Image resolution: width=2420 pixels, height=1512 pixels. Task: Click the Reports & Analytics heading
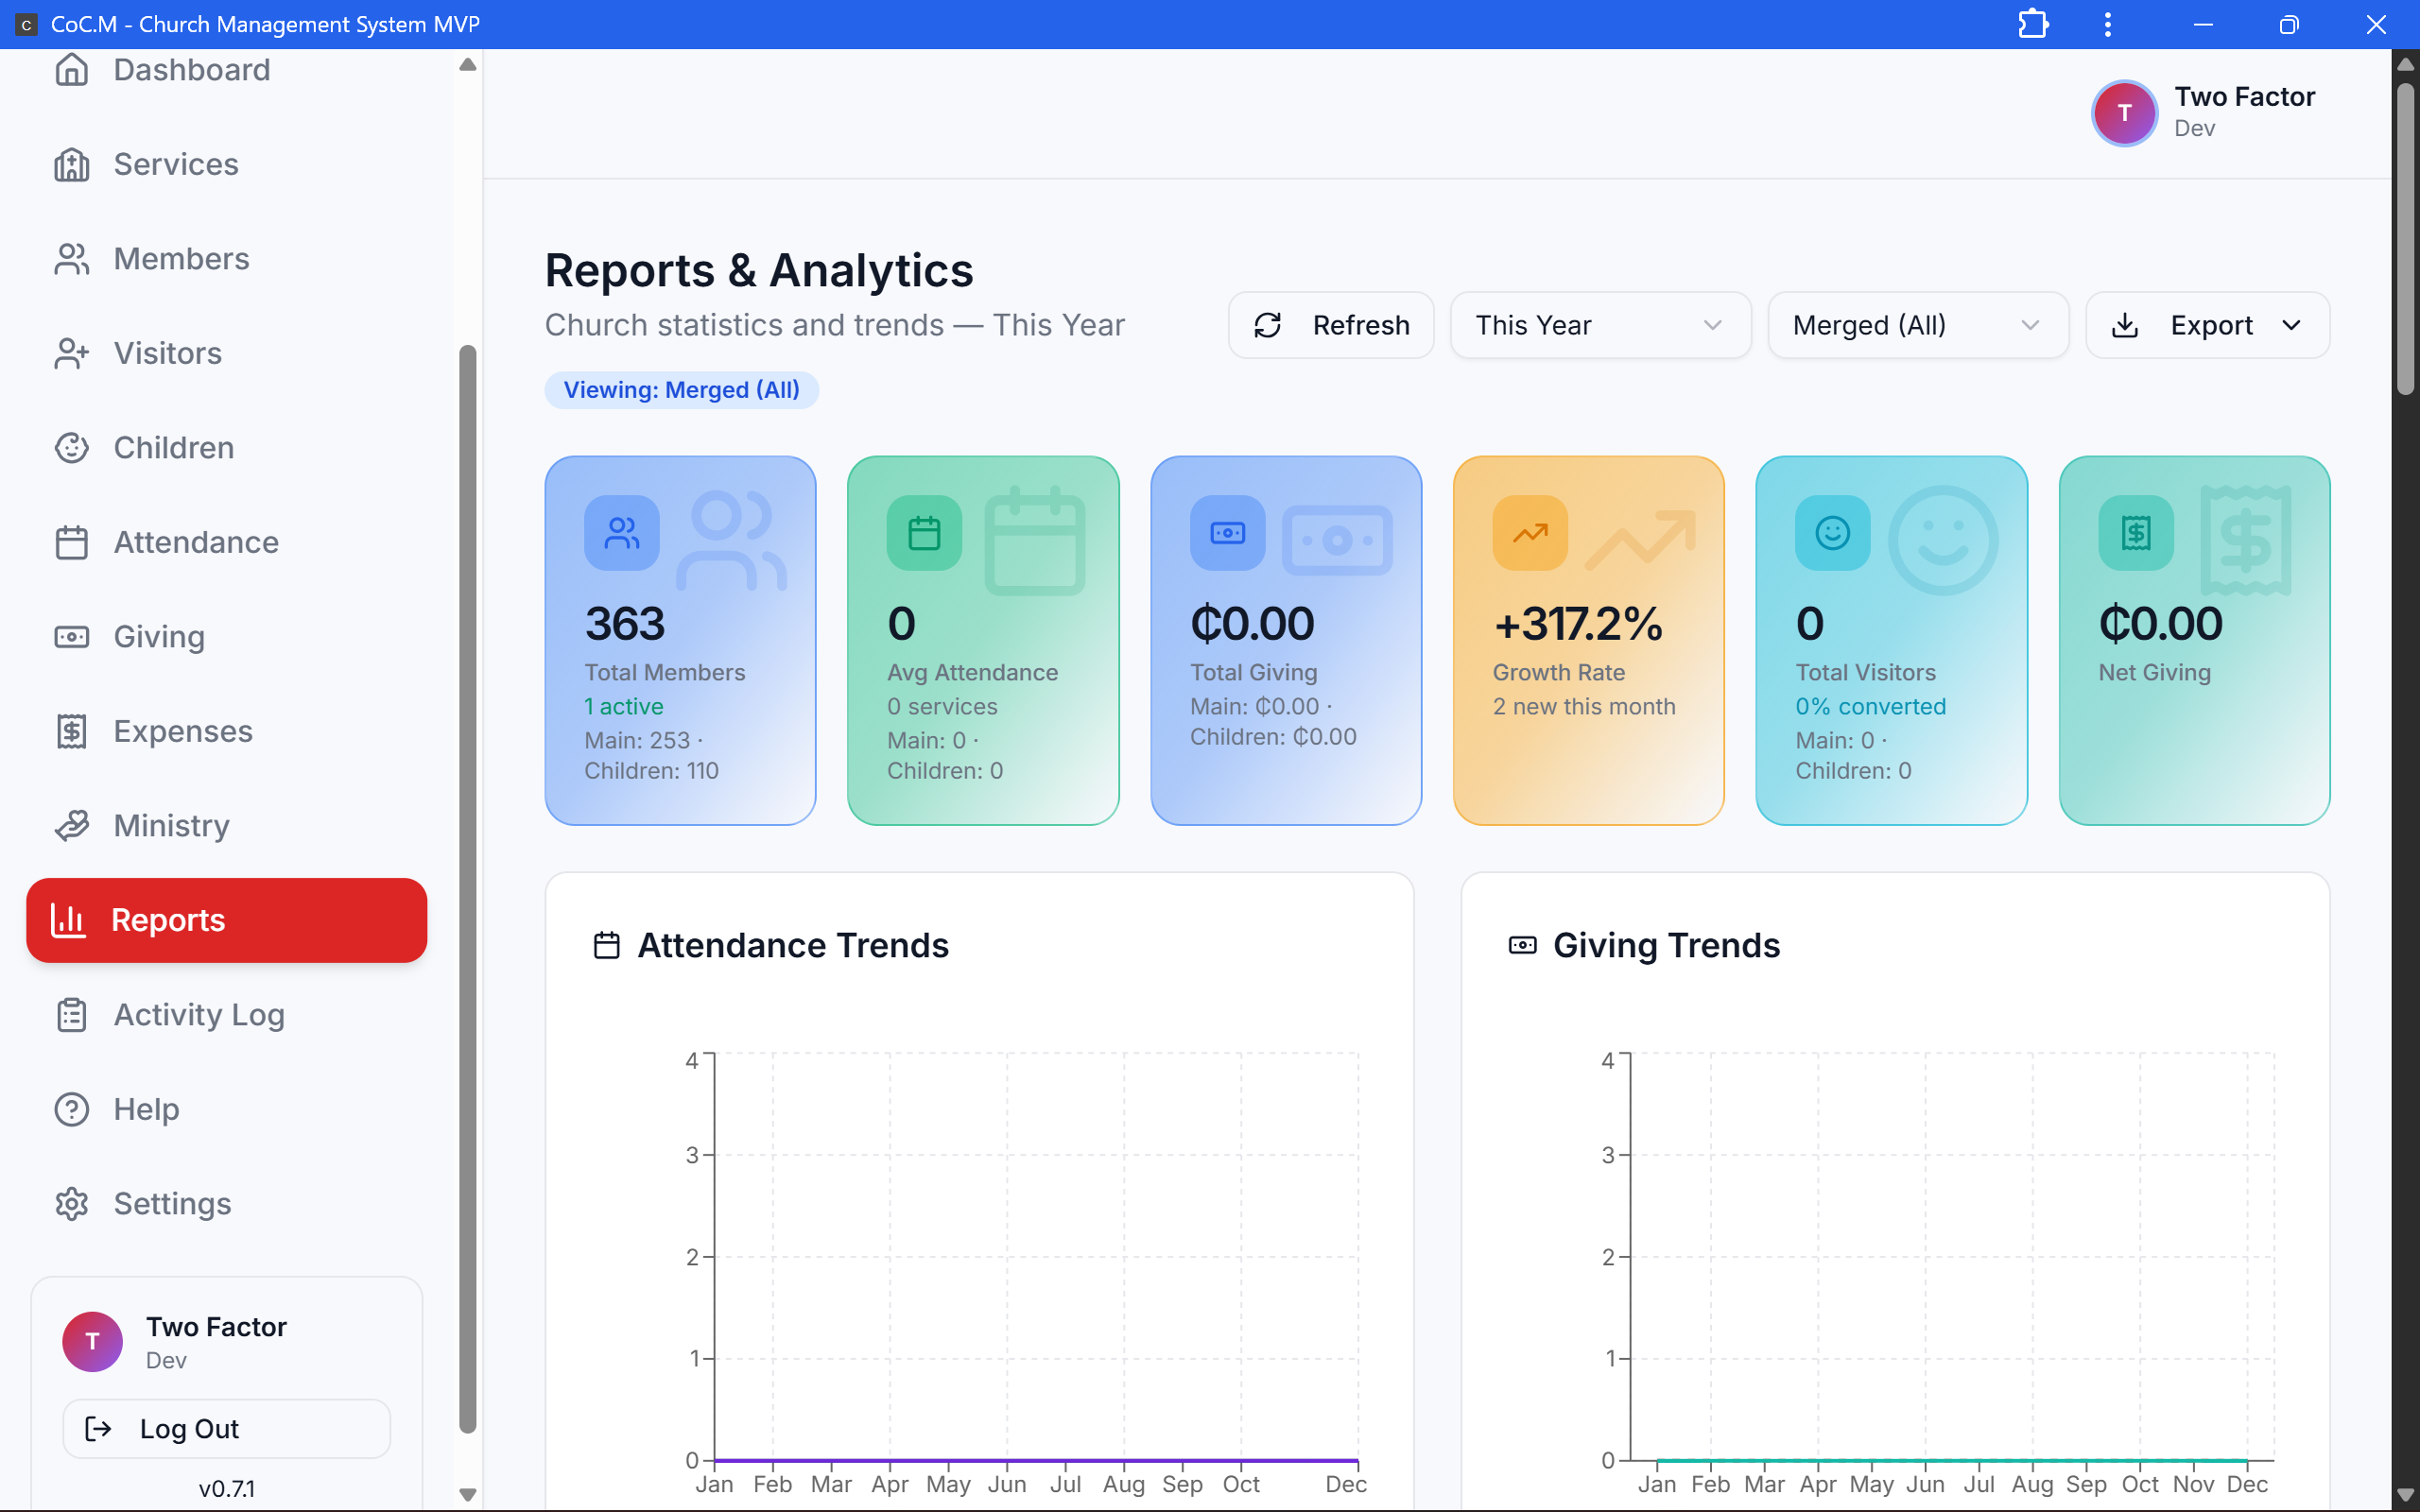coord(759,270)
